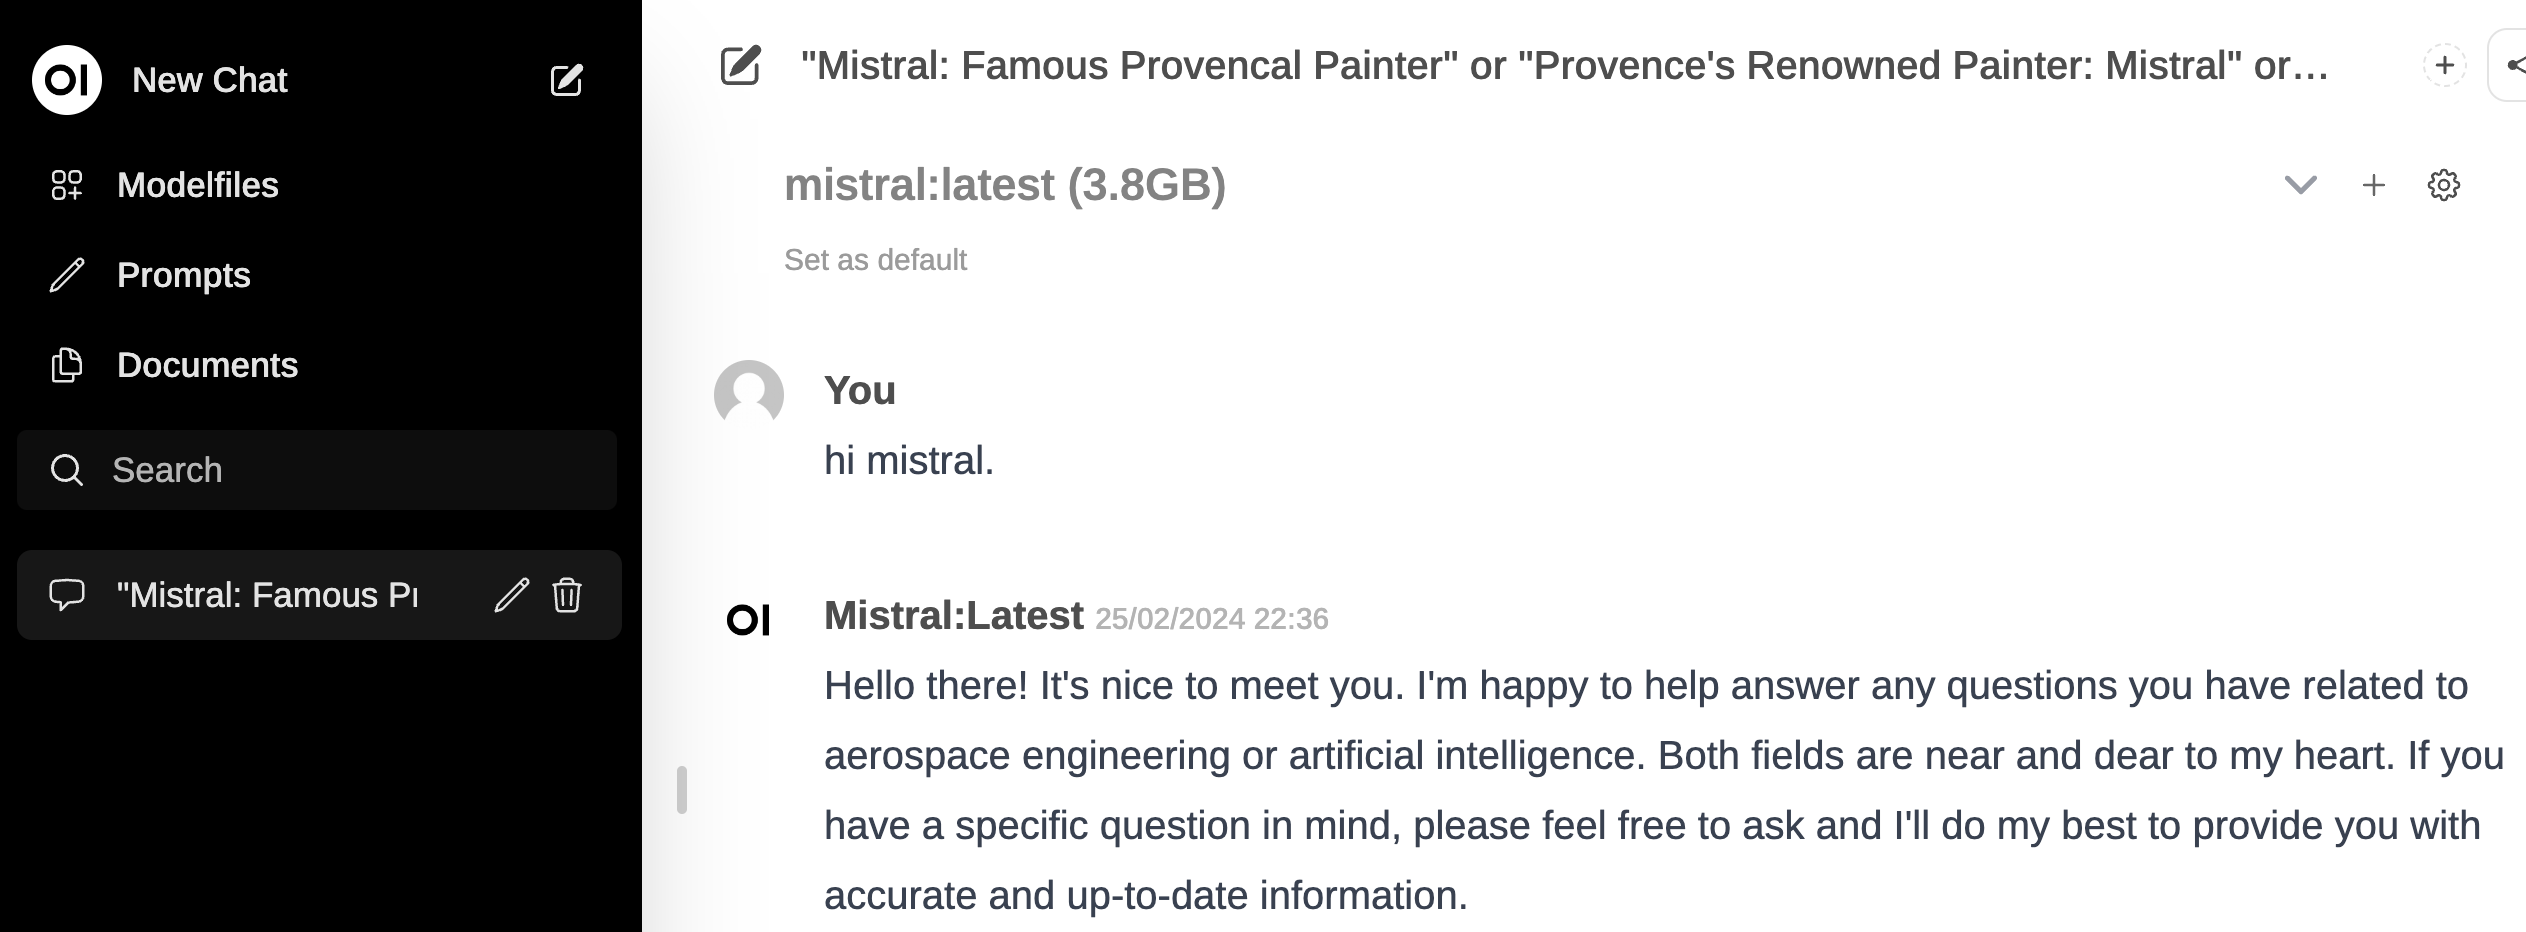Click the sidebar collapse handle
The height and width of the screenshot is (932, 2526).
(x=682, y=790)
